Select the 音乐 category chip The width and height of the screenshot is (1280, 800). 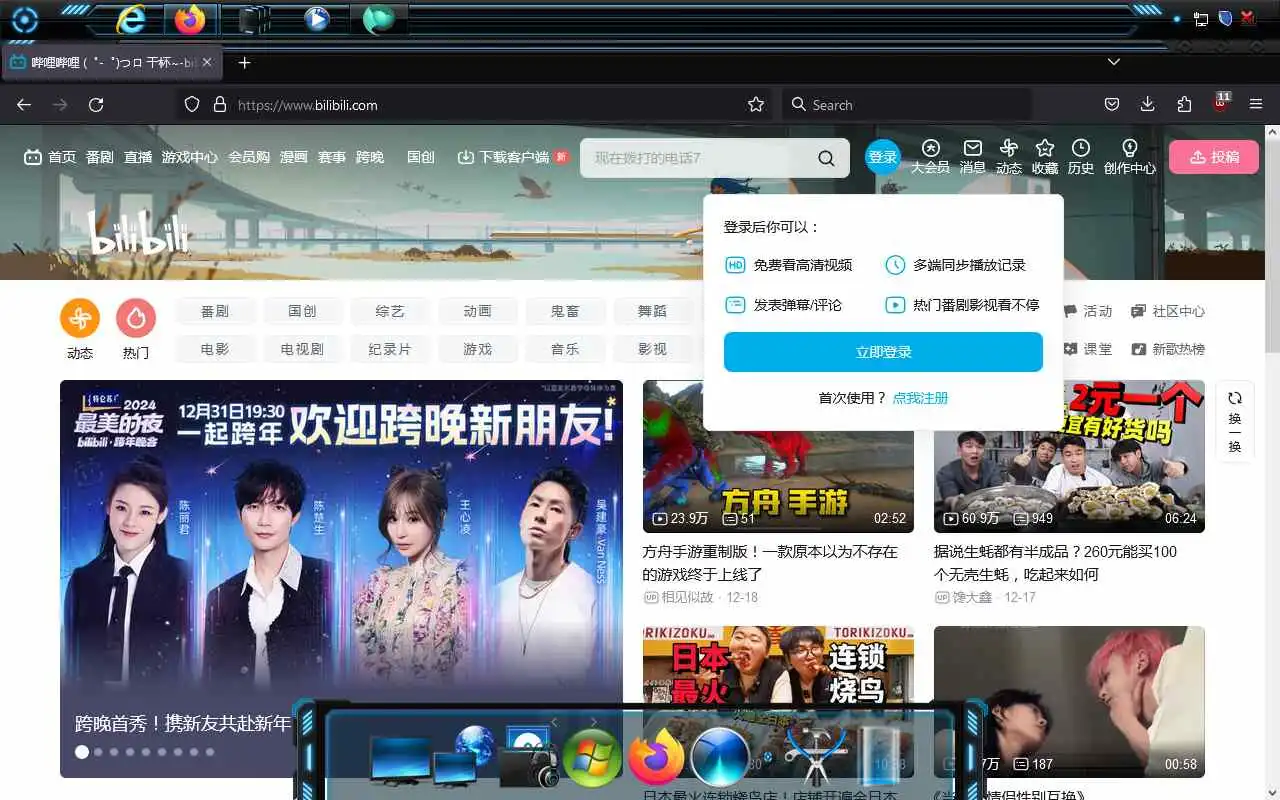pyautogui.click(x=565, y=349)
